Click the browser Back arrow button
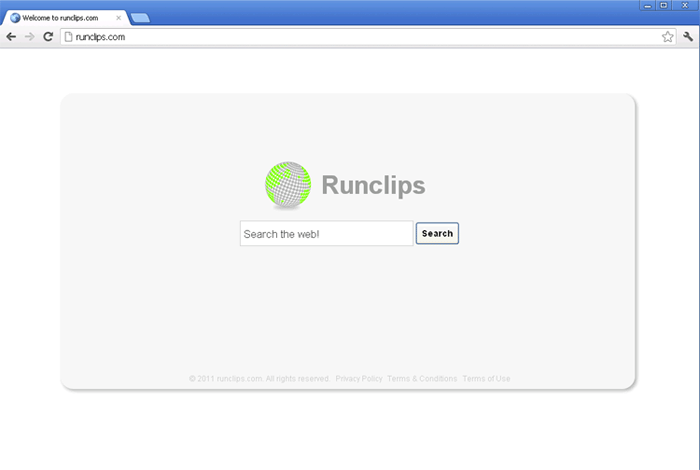The height and width of the screenshot is (470, 700). [11, 37]
